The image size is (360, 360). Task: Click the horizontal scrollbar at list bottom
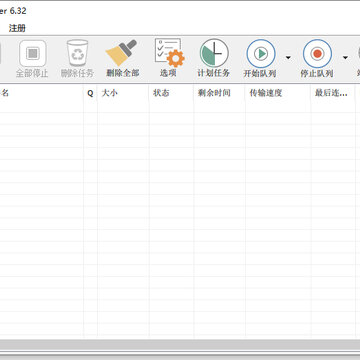click(x=180, y=345)
